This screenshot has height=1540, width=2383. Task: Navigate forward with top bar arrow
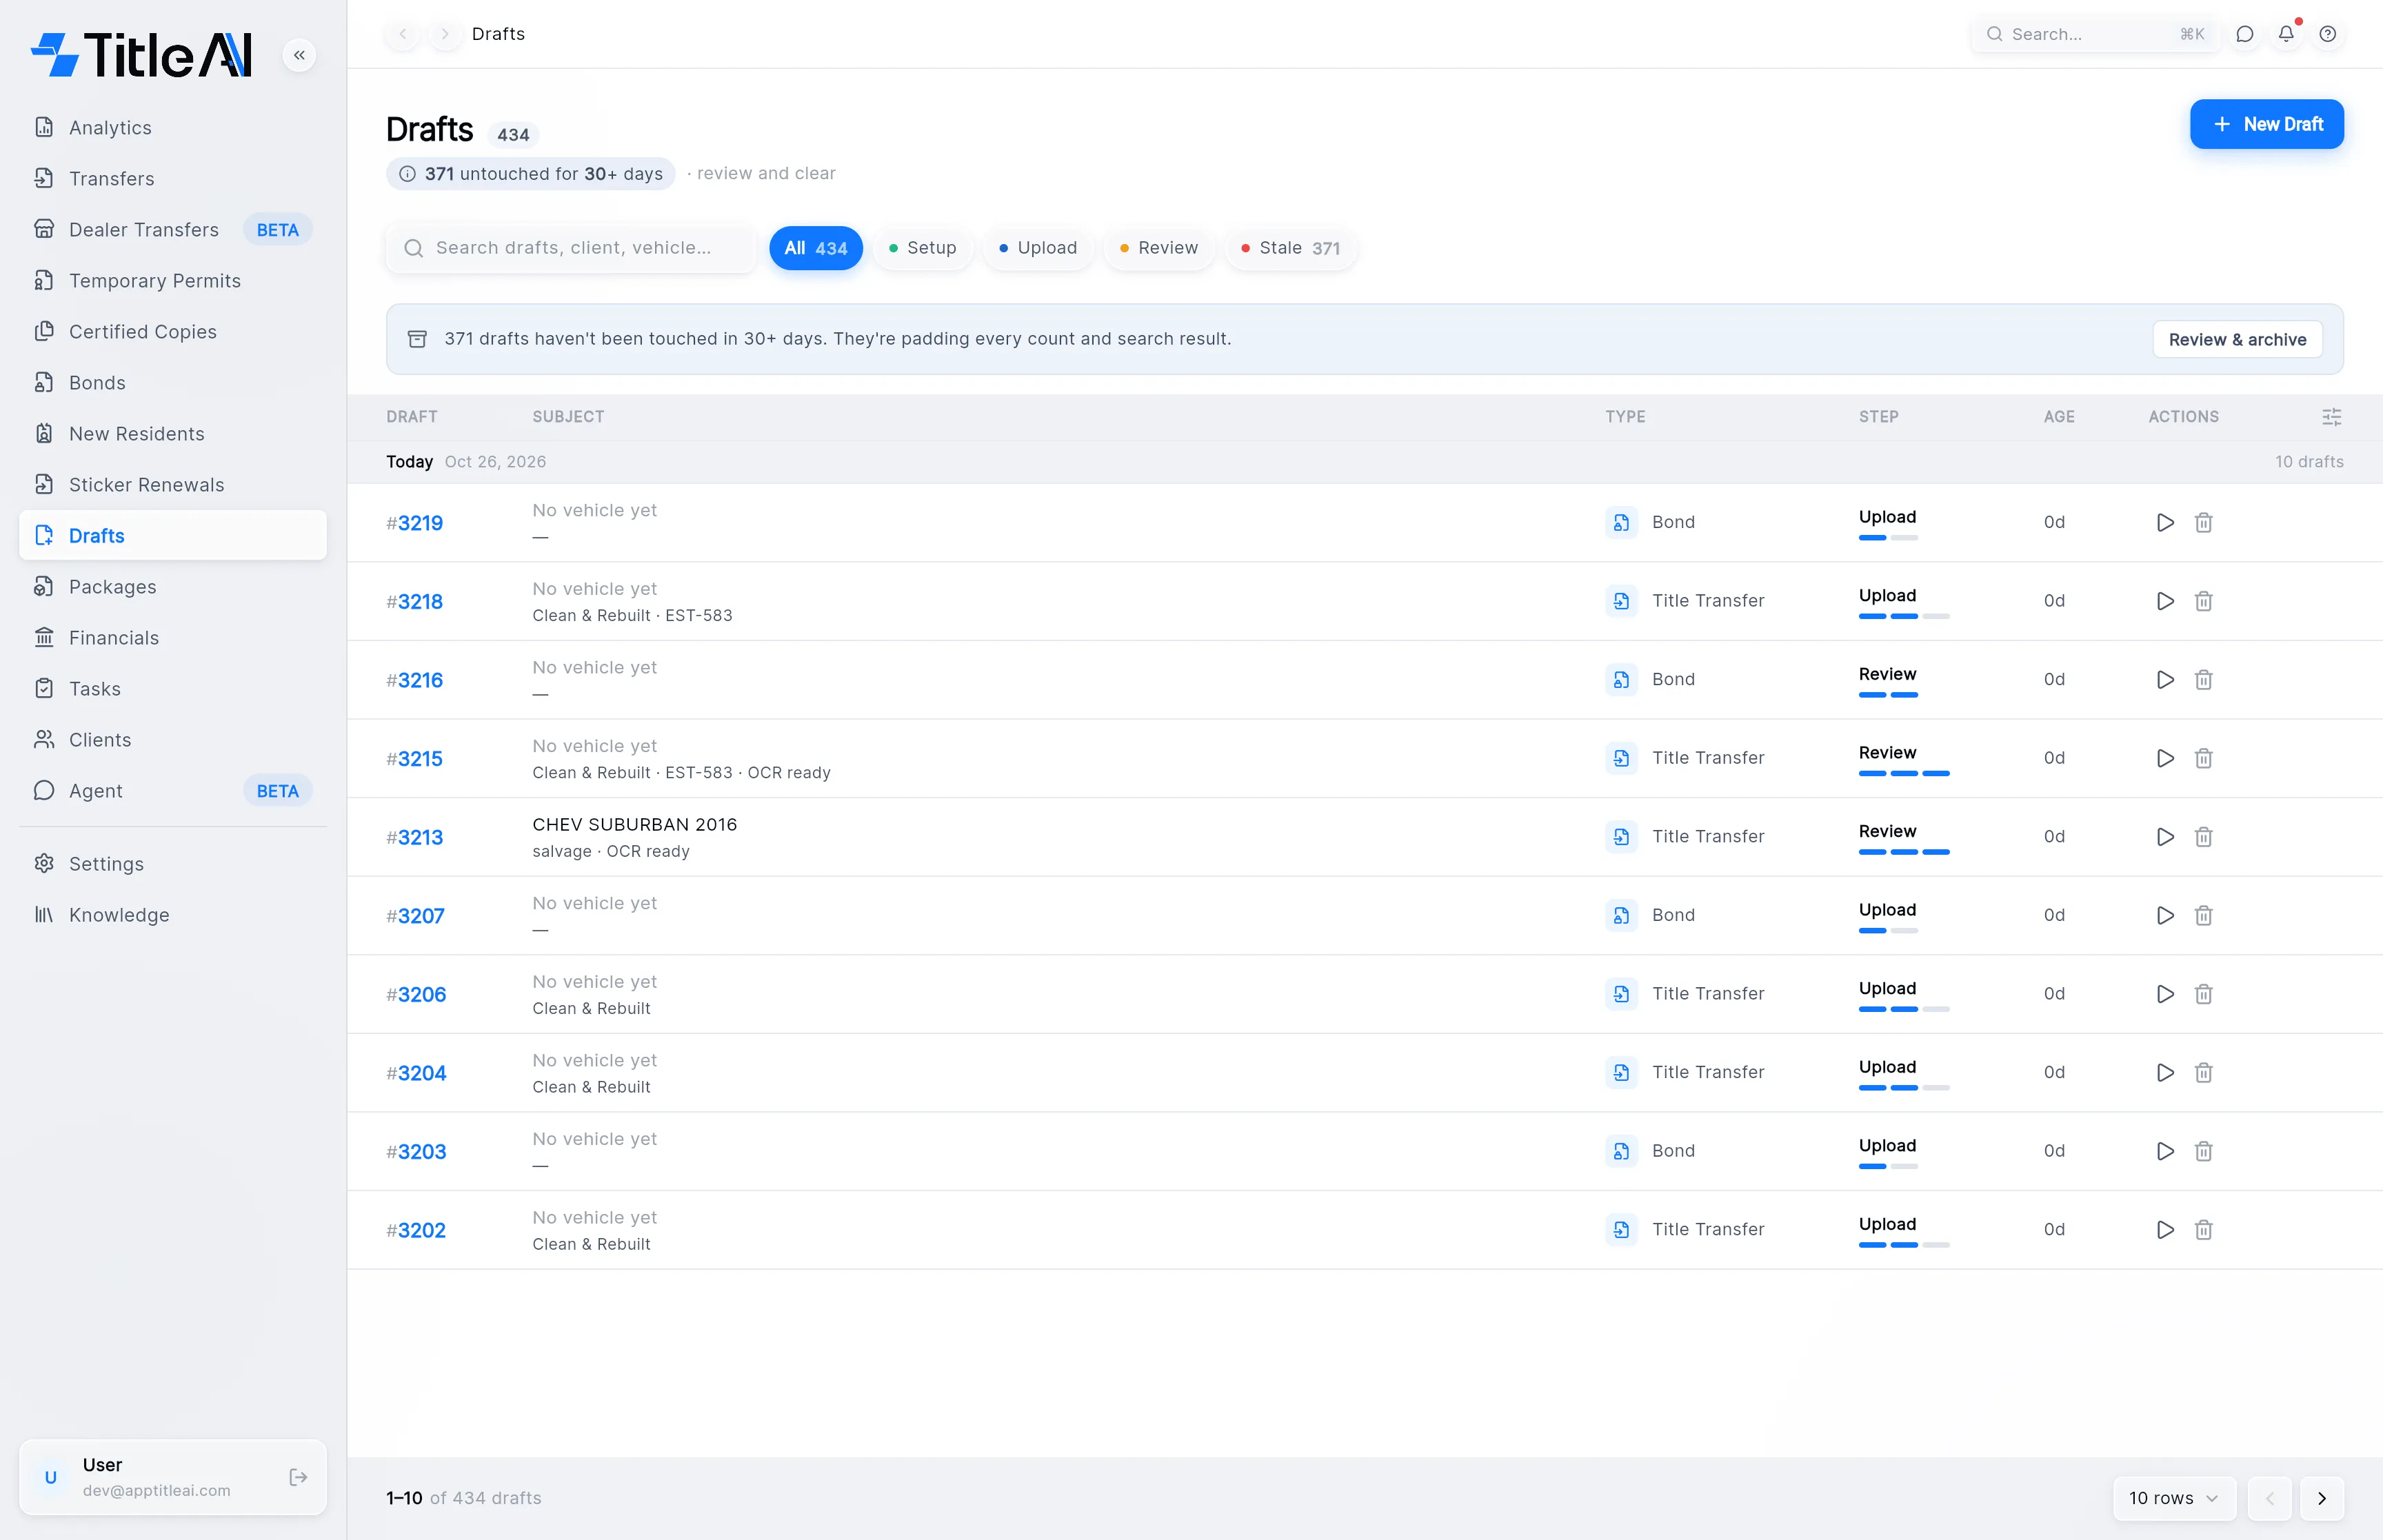point(445,34)
